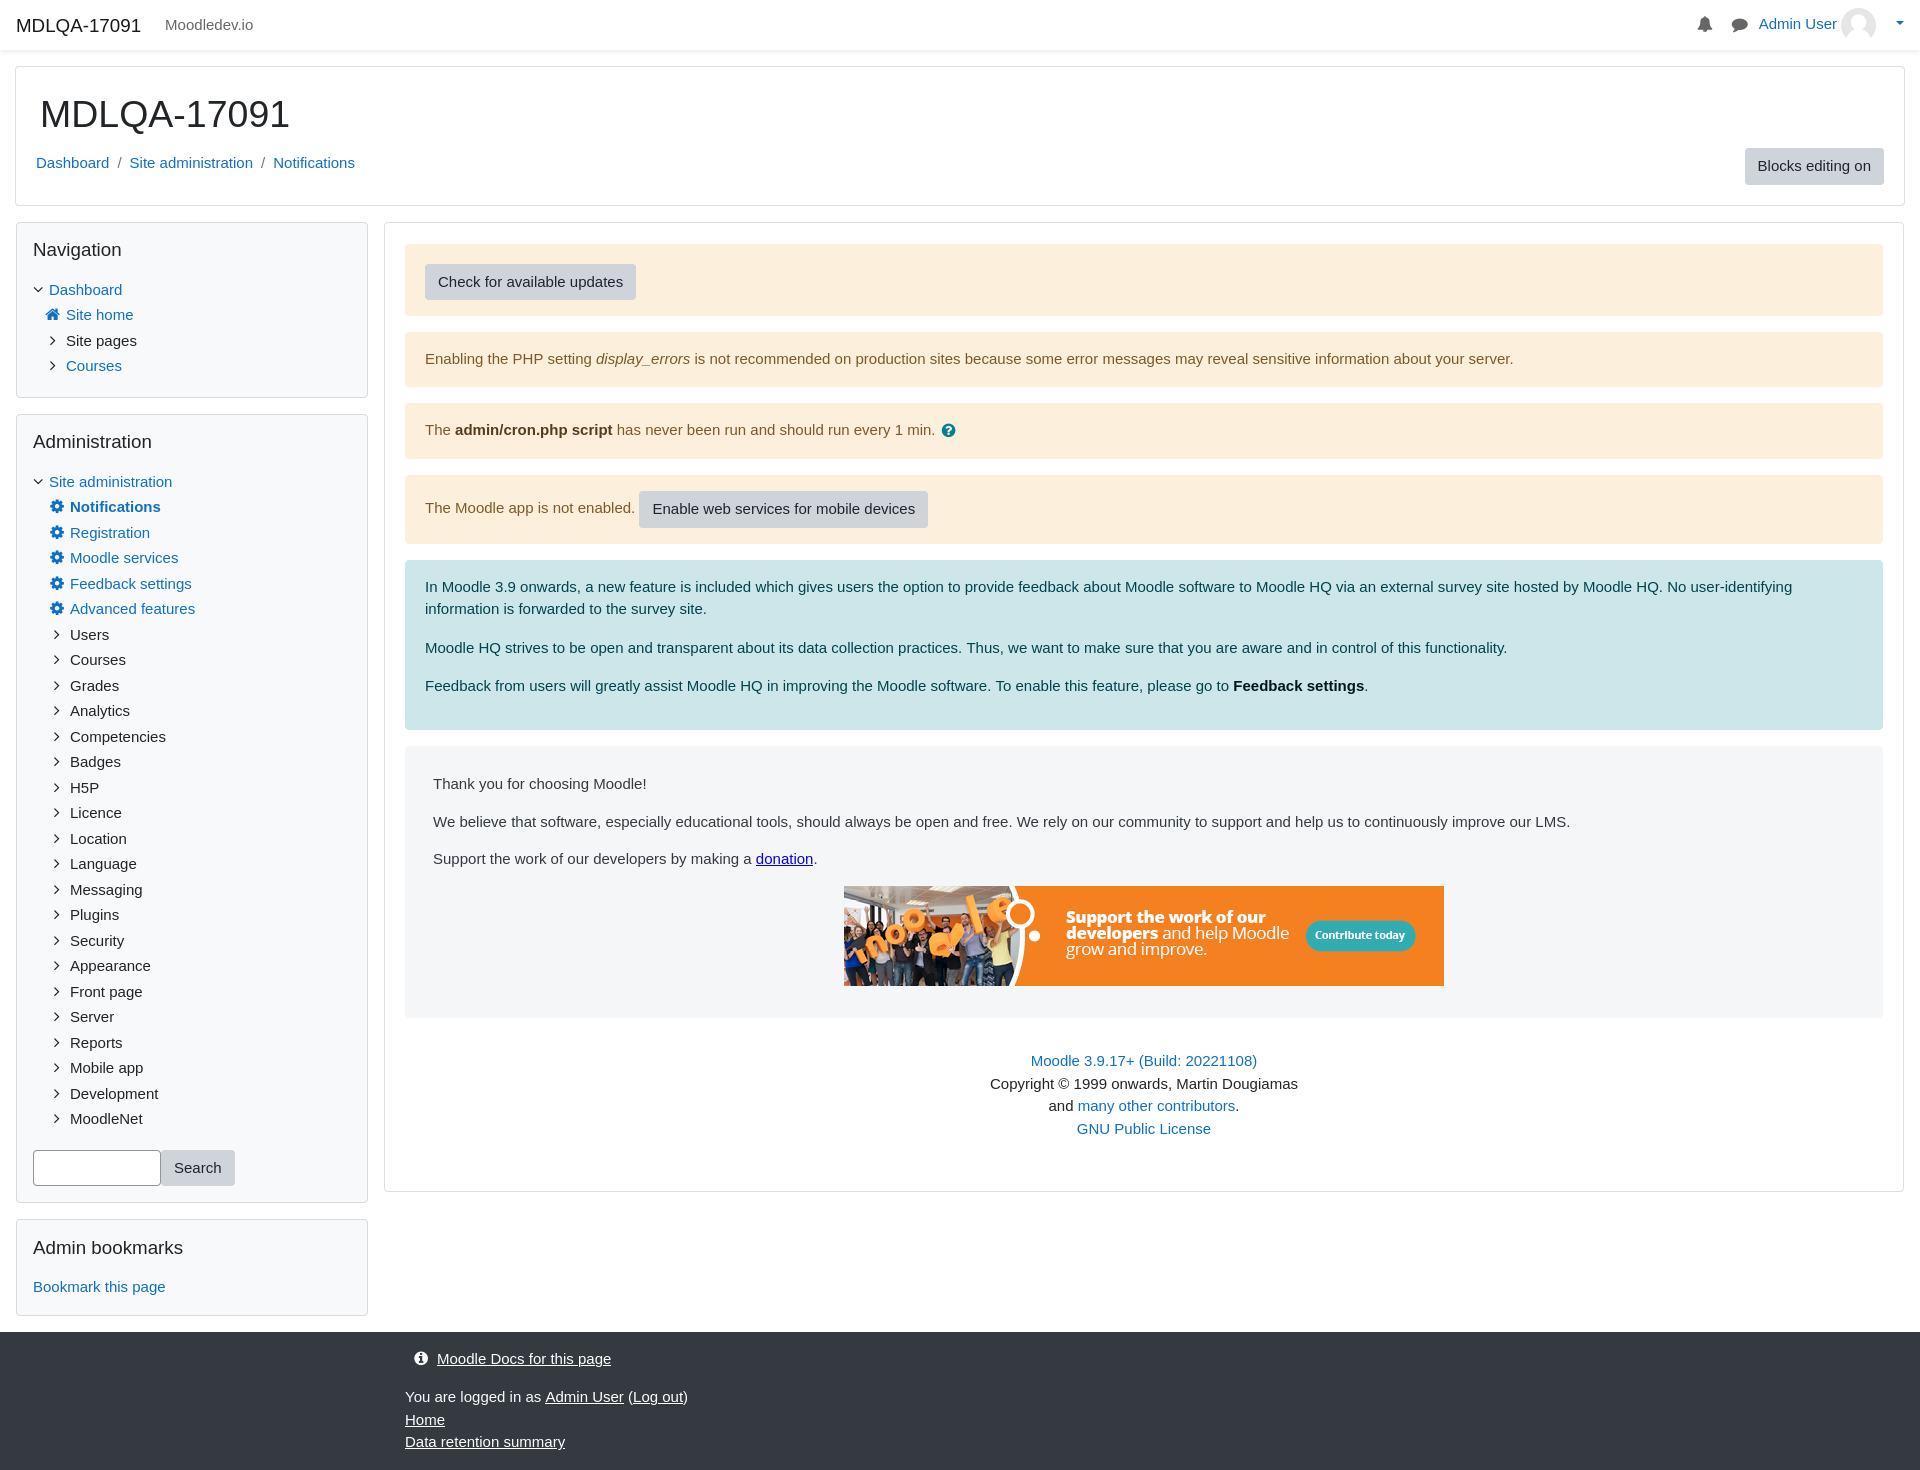The image size is (1920, 1470).
Task: Open Analytics in administration tree
Action: coord(100,711)
